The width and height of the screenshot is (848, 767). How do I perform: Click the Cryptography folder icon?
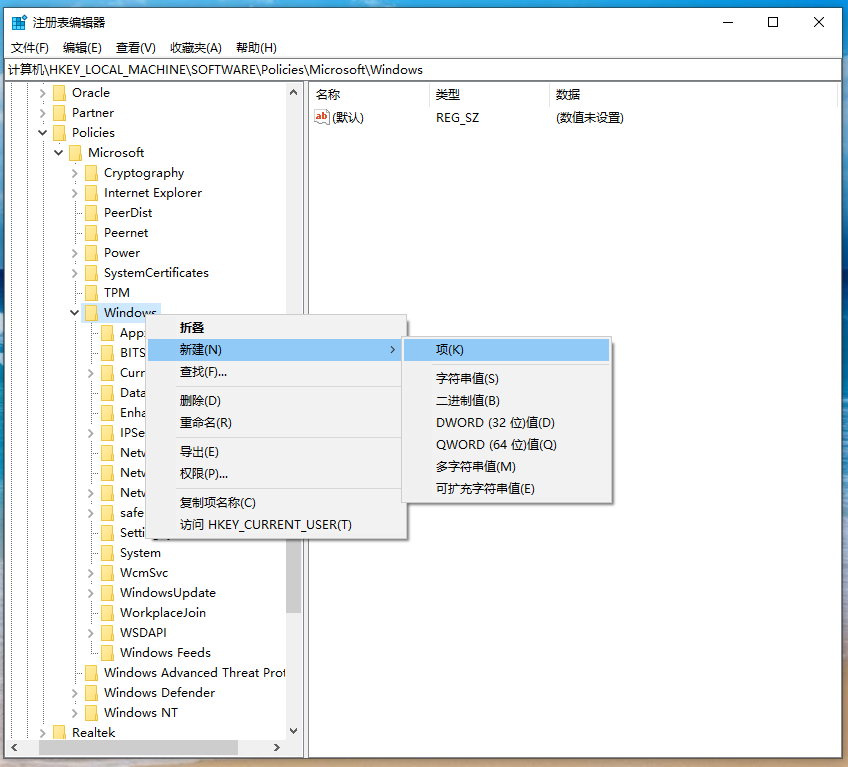point(91,173)
